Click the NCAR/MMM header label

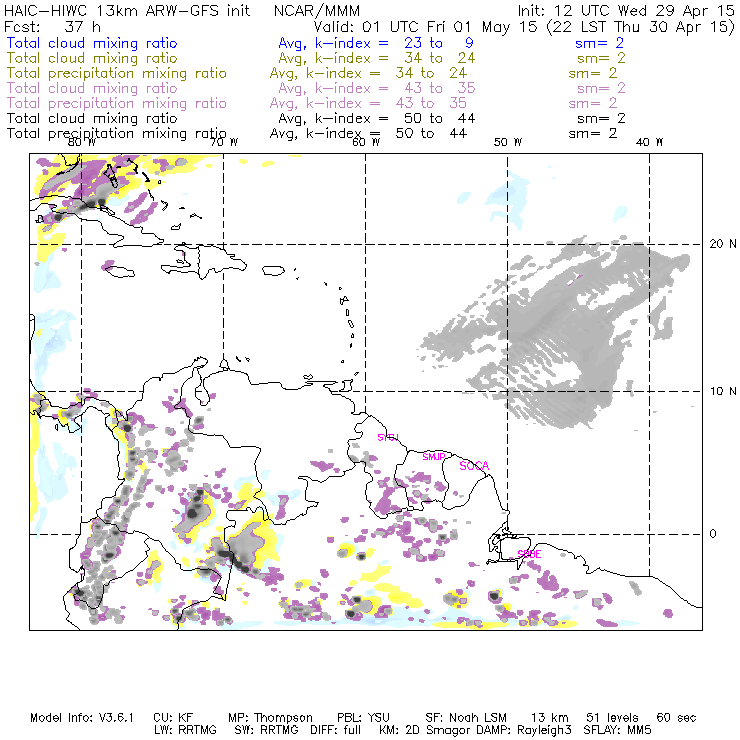pyautogui.click(x=317, y=10)
